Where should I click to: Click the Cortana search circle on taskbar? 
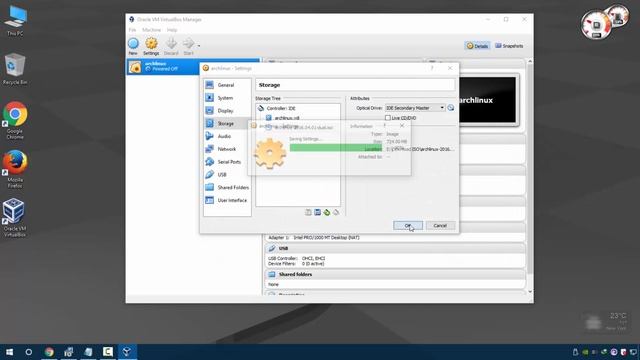coord(29,352)
